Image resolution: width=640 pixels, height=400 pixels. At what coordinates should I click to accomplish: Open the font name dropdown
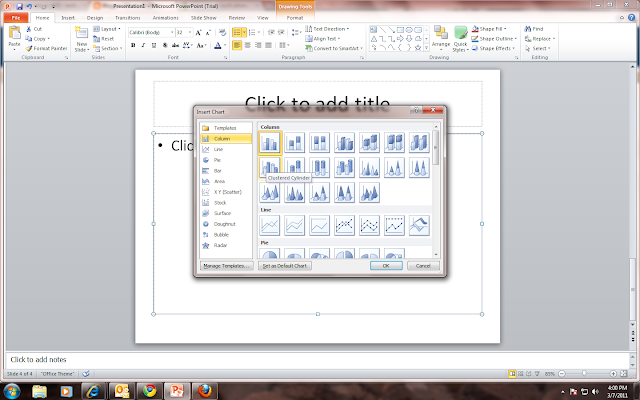coord(172,32)
